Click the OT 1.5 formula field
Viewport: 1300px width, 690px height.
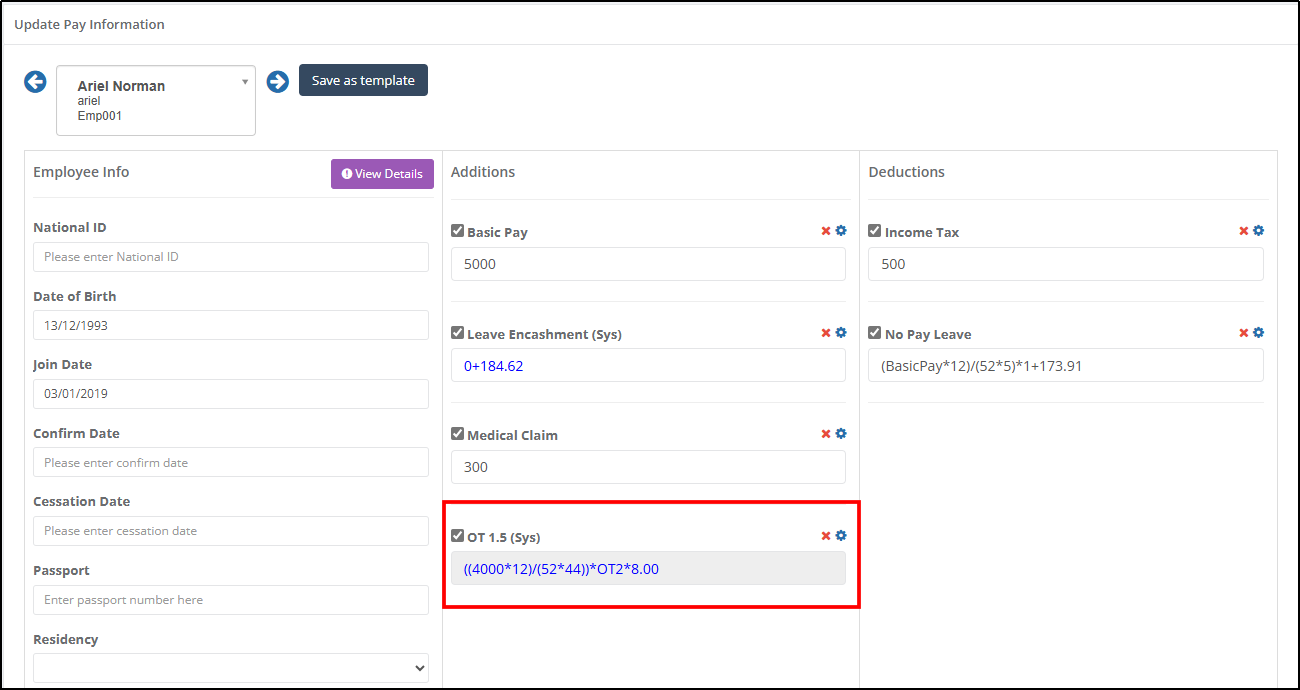tap(648, 569)
